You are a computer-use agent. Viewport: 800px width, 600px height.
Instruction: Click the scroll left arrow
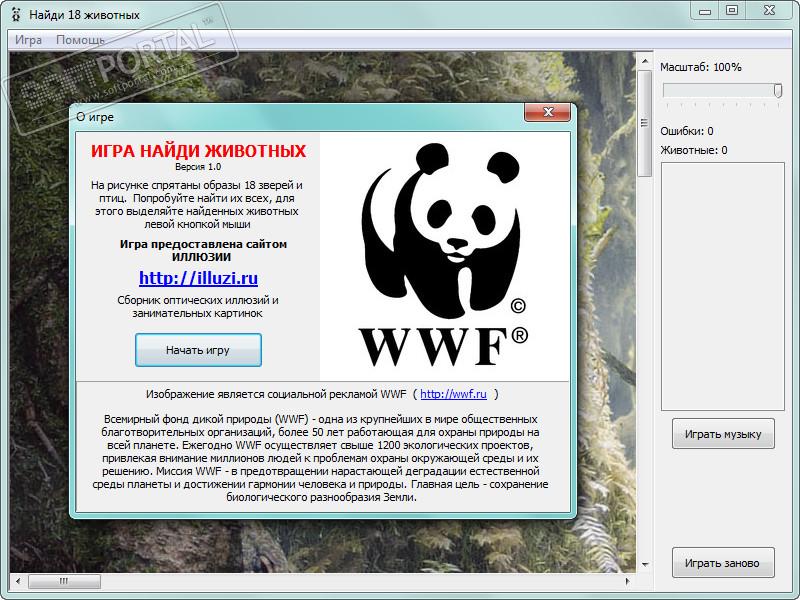[x=18, y=581]
